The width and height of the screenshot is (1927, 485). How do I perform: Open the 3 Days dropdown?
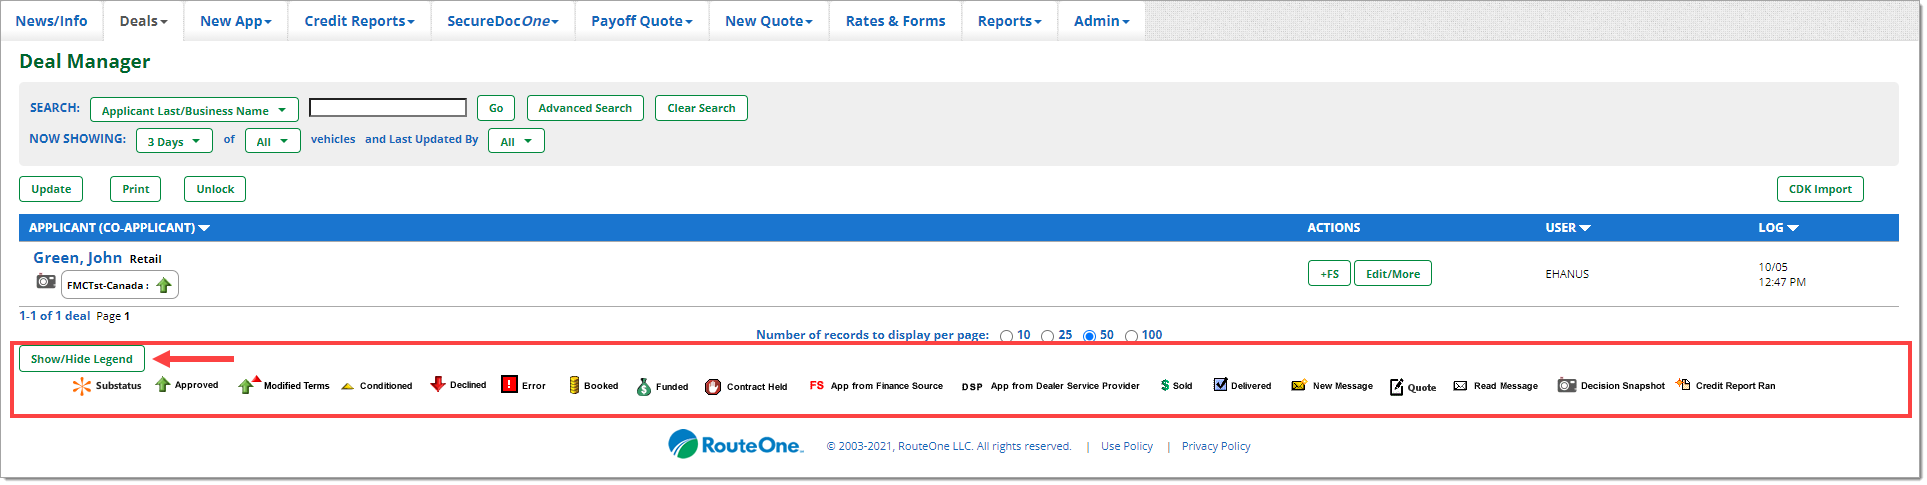click(174, 141)
